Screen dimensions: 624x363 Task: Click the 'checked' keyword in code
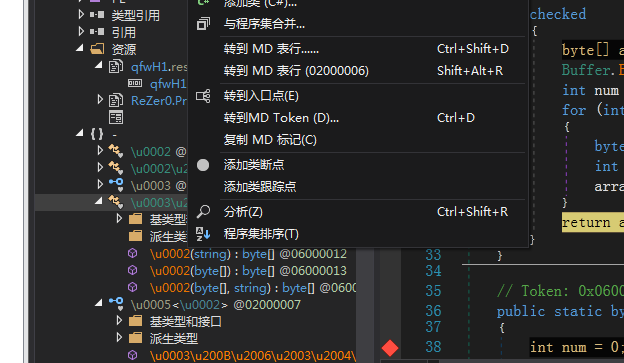[x=558, y=14]
